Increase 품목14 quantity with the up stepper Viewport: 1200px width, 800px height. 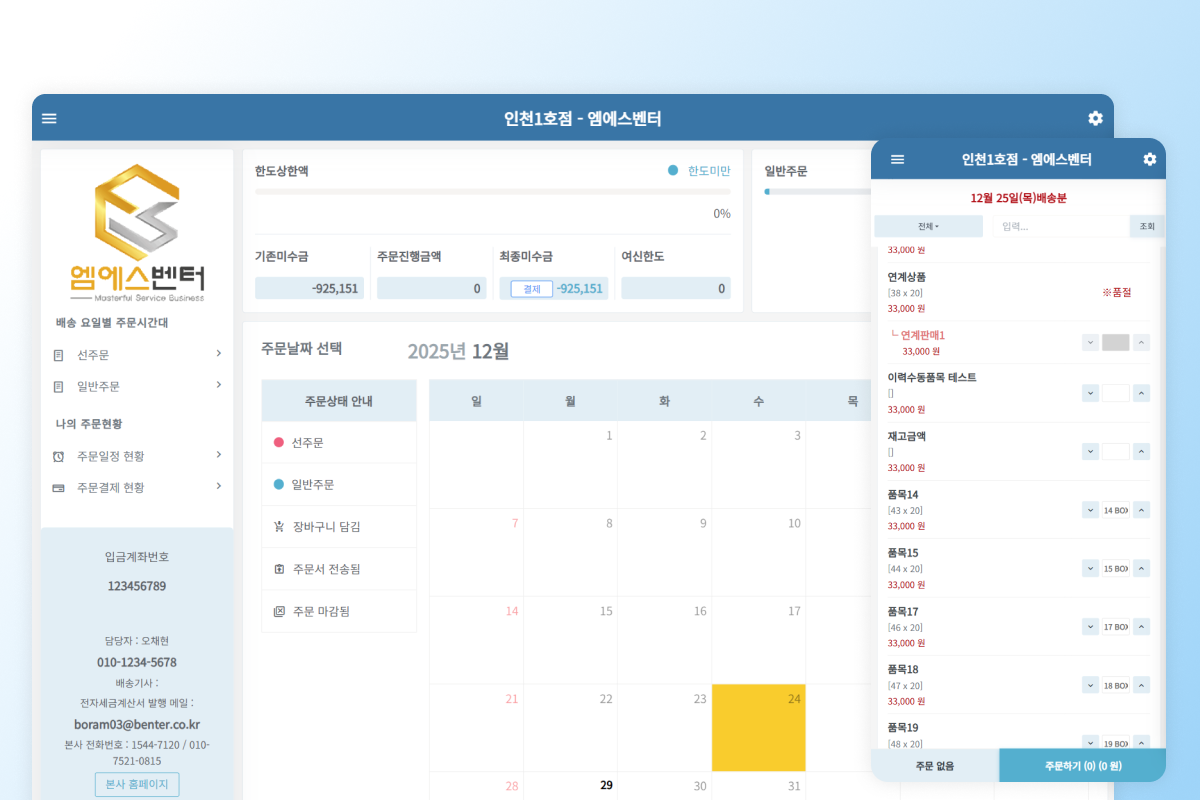pos(1141,509)
